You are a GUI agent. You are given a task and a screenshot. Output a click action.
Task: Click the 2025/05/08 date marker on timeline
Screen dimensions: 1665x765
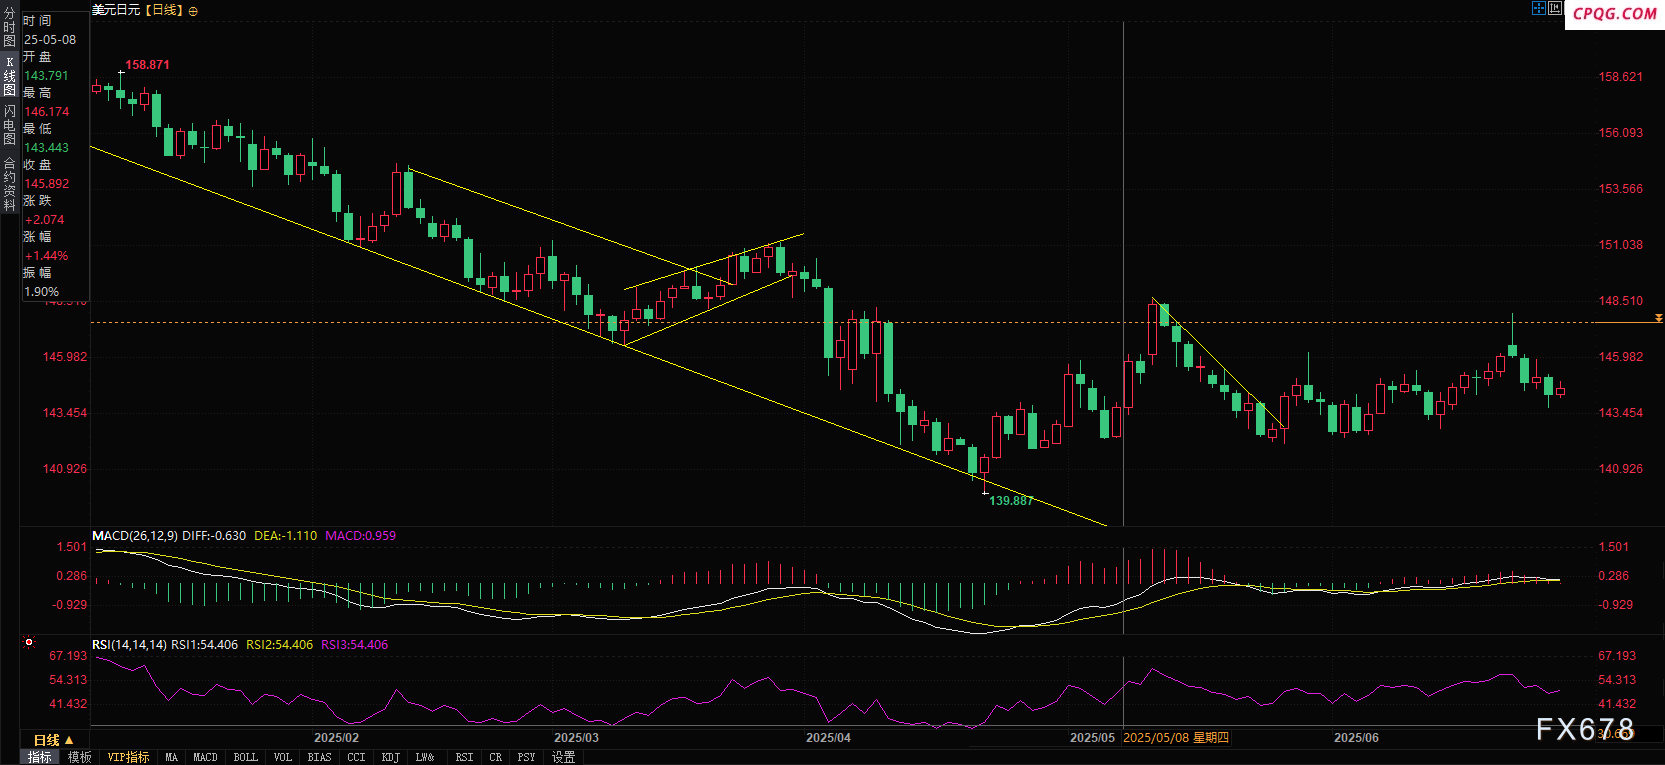point(1175,738)
